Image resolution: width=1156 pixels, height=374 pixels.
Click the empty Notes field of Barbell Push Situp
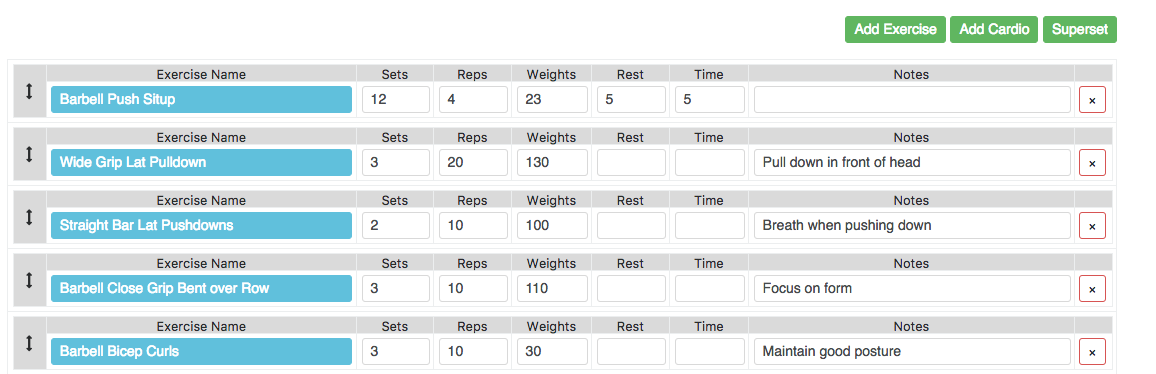(x=912, y=100)
